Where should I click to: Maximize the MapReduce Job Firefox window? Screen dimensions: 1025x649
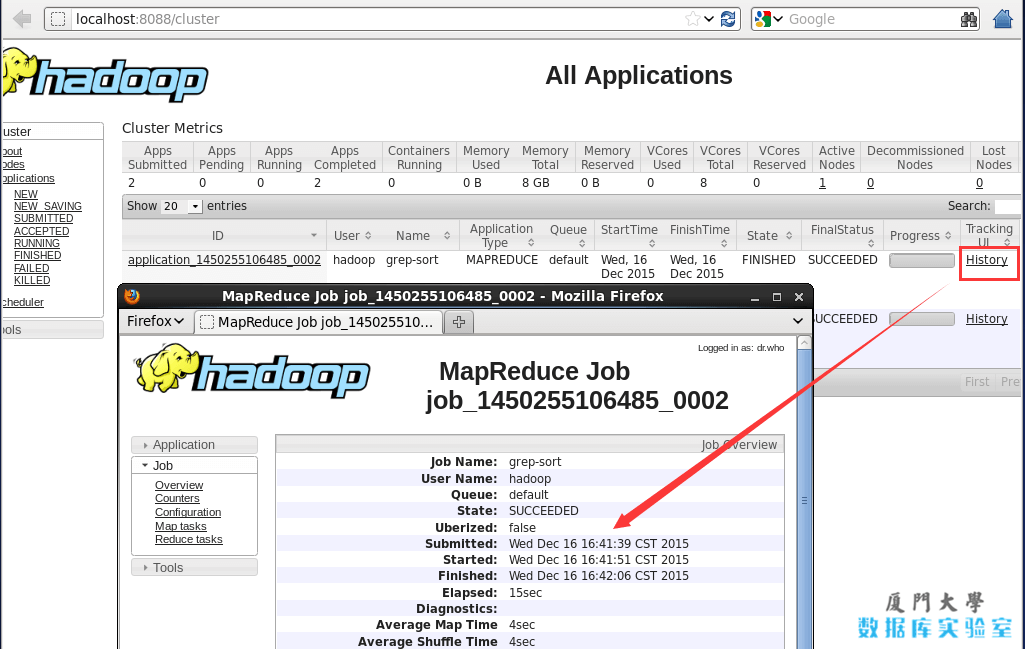(x=777, y=297)
